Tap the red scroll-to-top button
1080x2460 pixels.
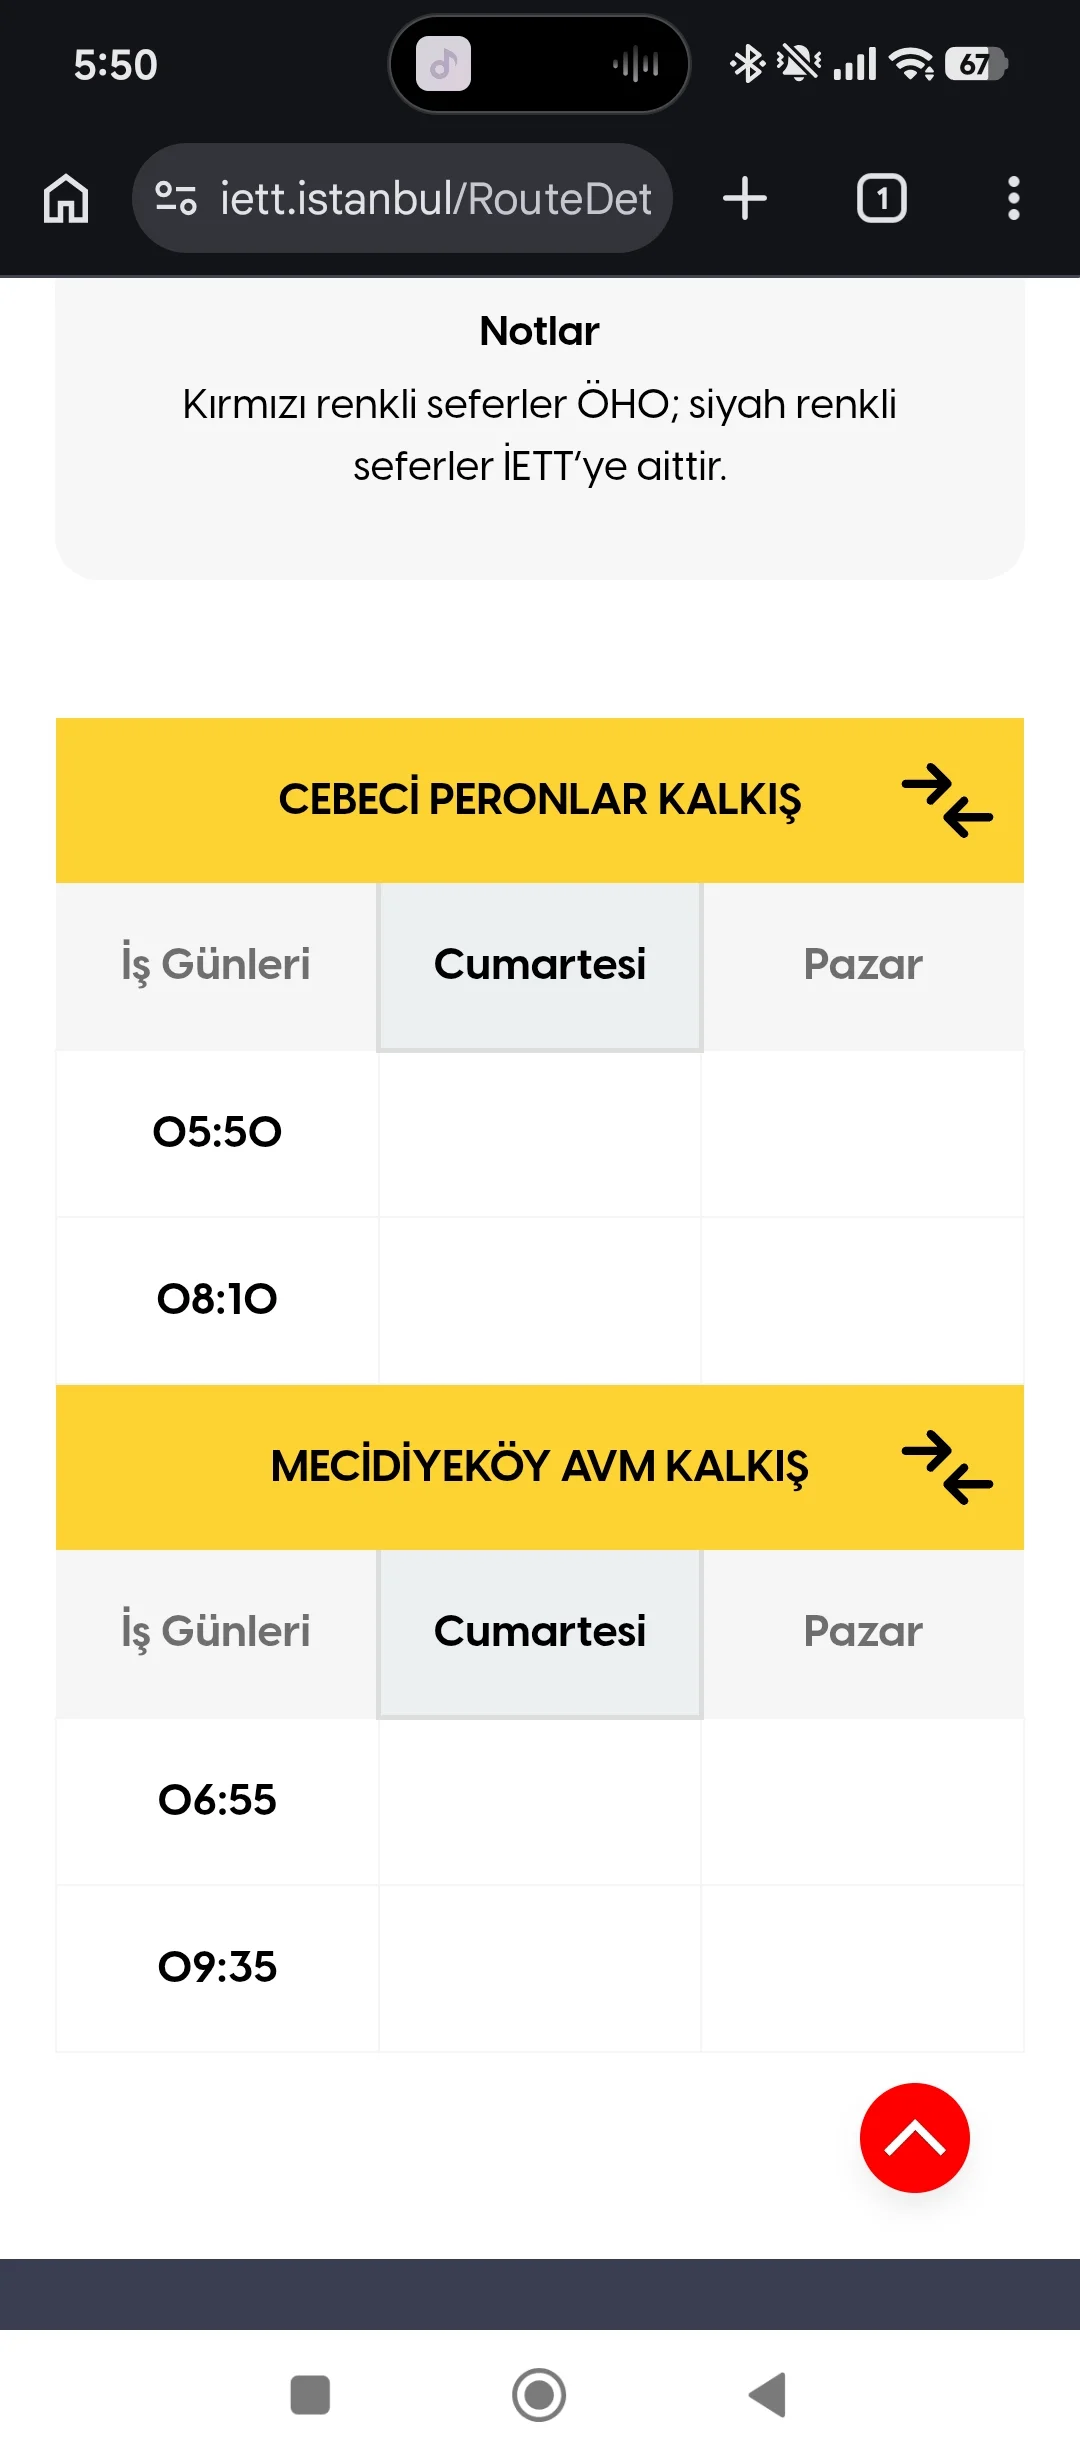[x=914, y=2138]
